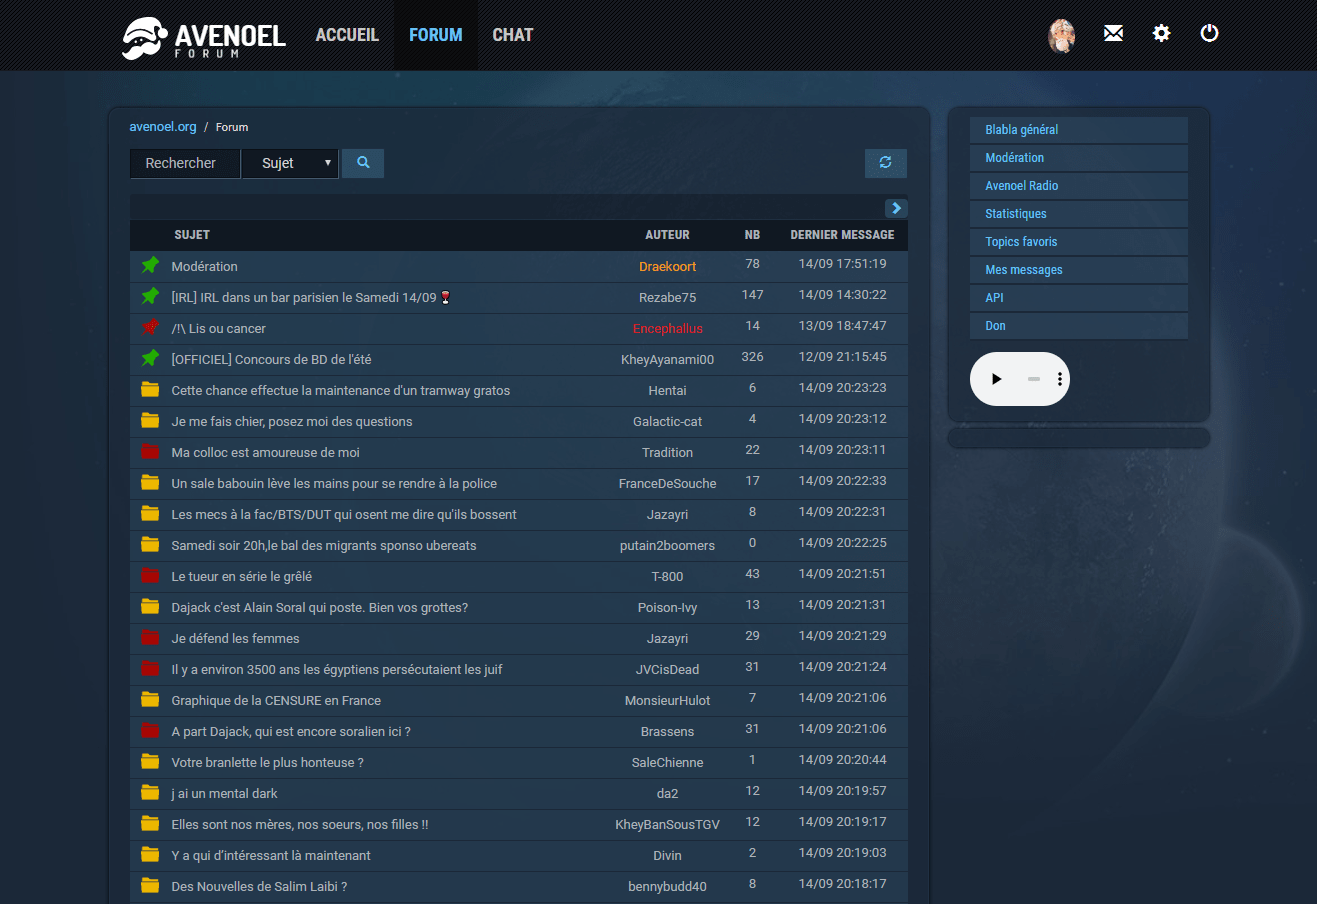This screenshot has height=904, width=1317.
Task: Click author name bennybudd40
Action: pyautogui.click(x=668, y=887)
